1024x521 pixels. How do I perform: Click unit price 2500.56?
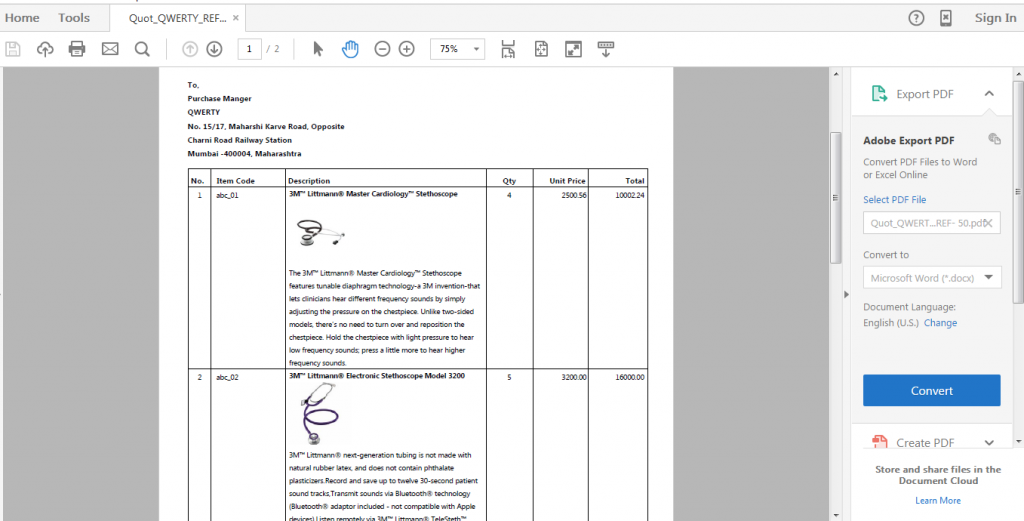coord(574,195)
